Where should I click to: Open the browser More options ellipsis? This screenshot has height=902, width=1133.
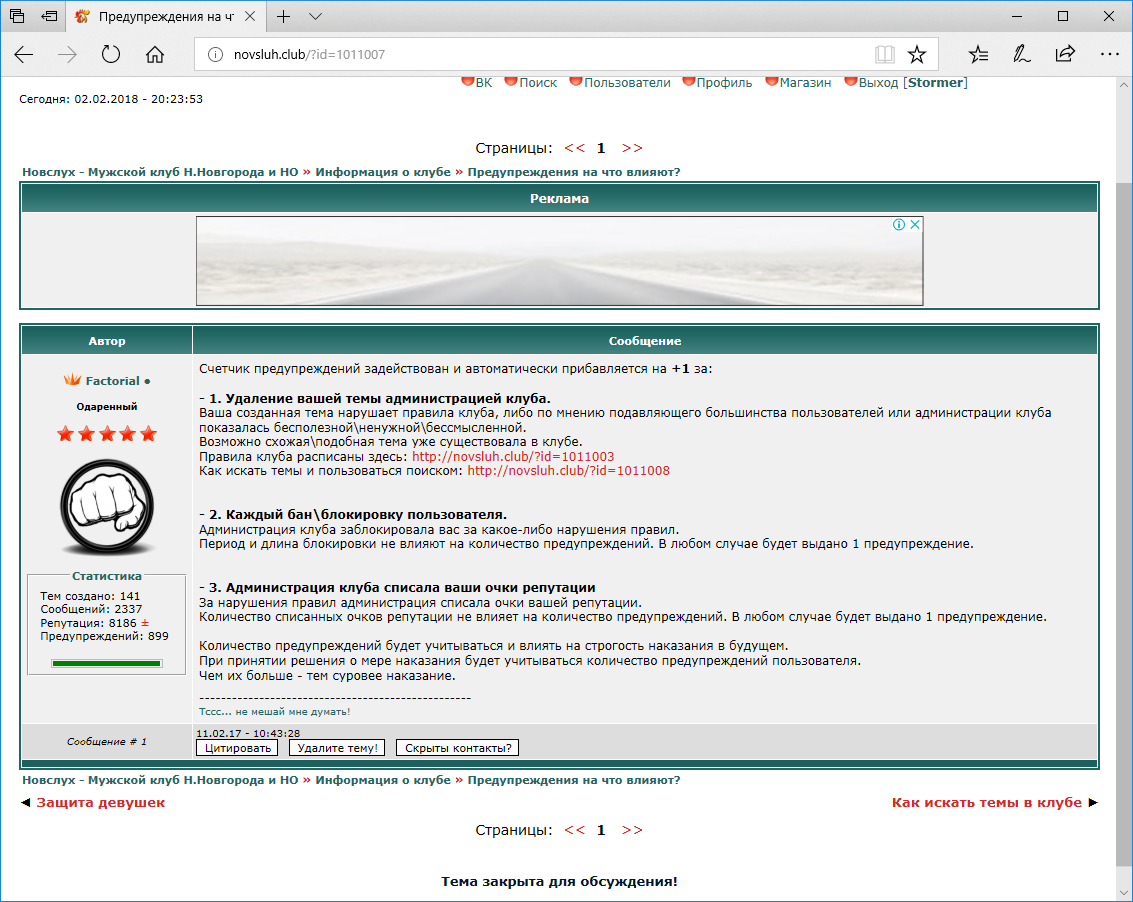click(x=1108, y=54)
